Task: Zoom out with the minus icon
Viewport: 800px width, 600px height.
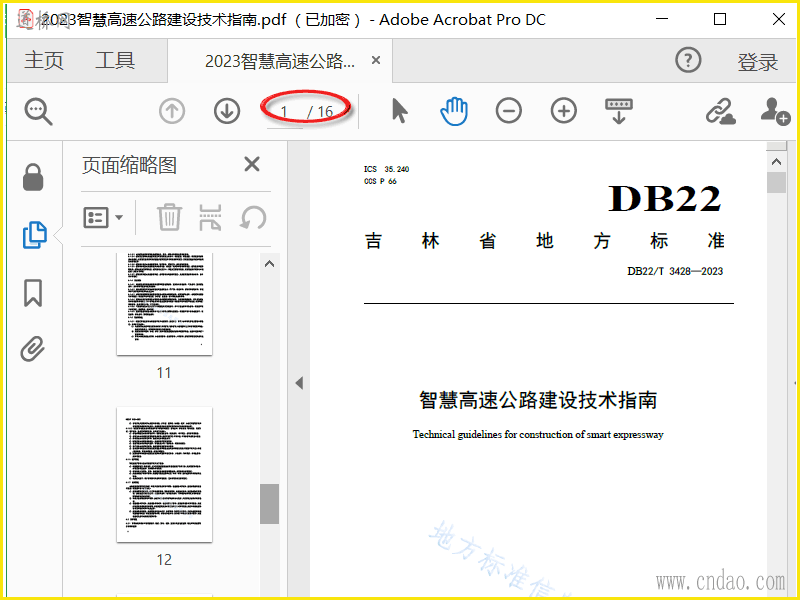Action: pyautogui.click(x=509, y=111)
